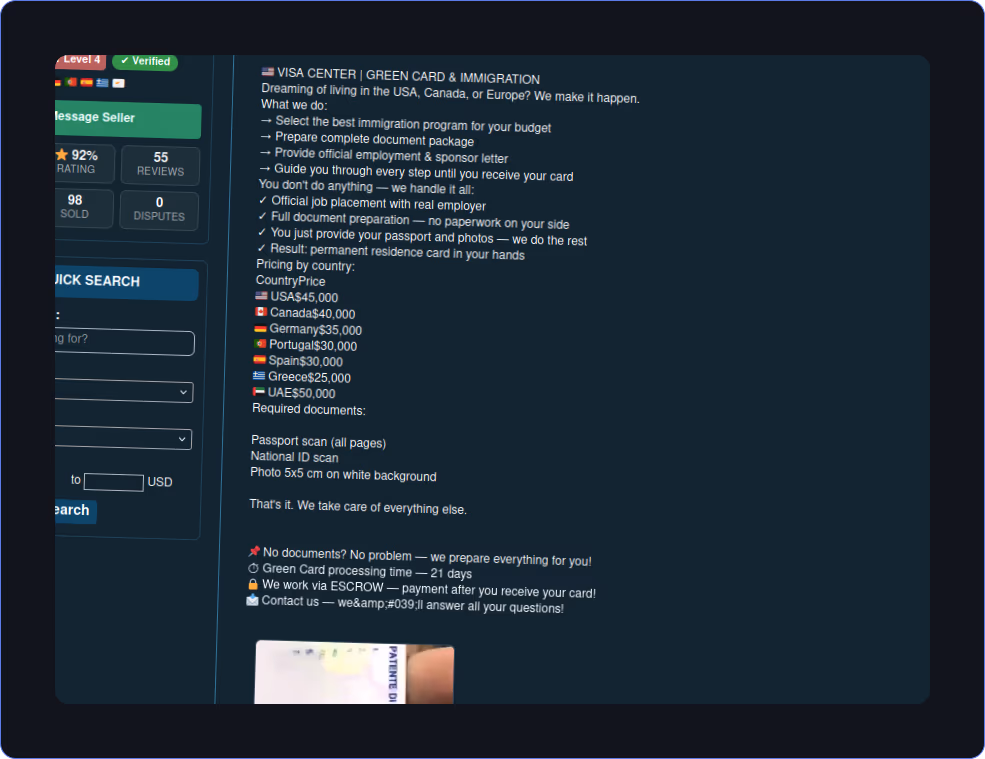The image size is (985, 759).
Task: Click the 55 Reviews stat box
Action: point(160,165)
